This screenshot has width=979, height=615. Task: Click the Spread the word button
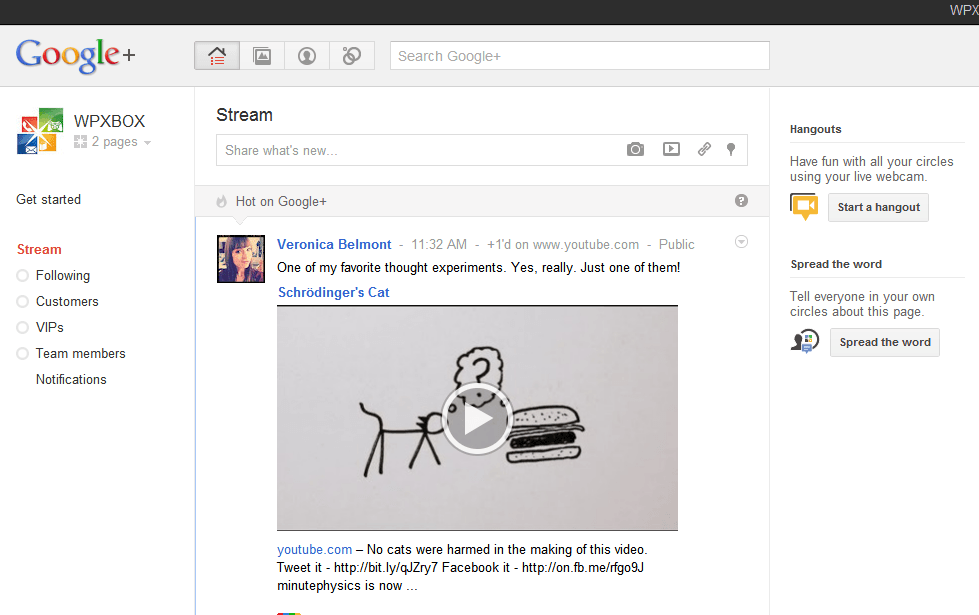pos(885,342)
